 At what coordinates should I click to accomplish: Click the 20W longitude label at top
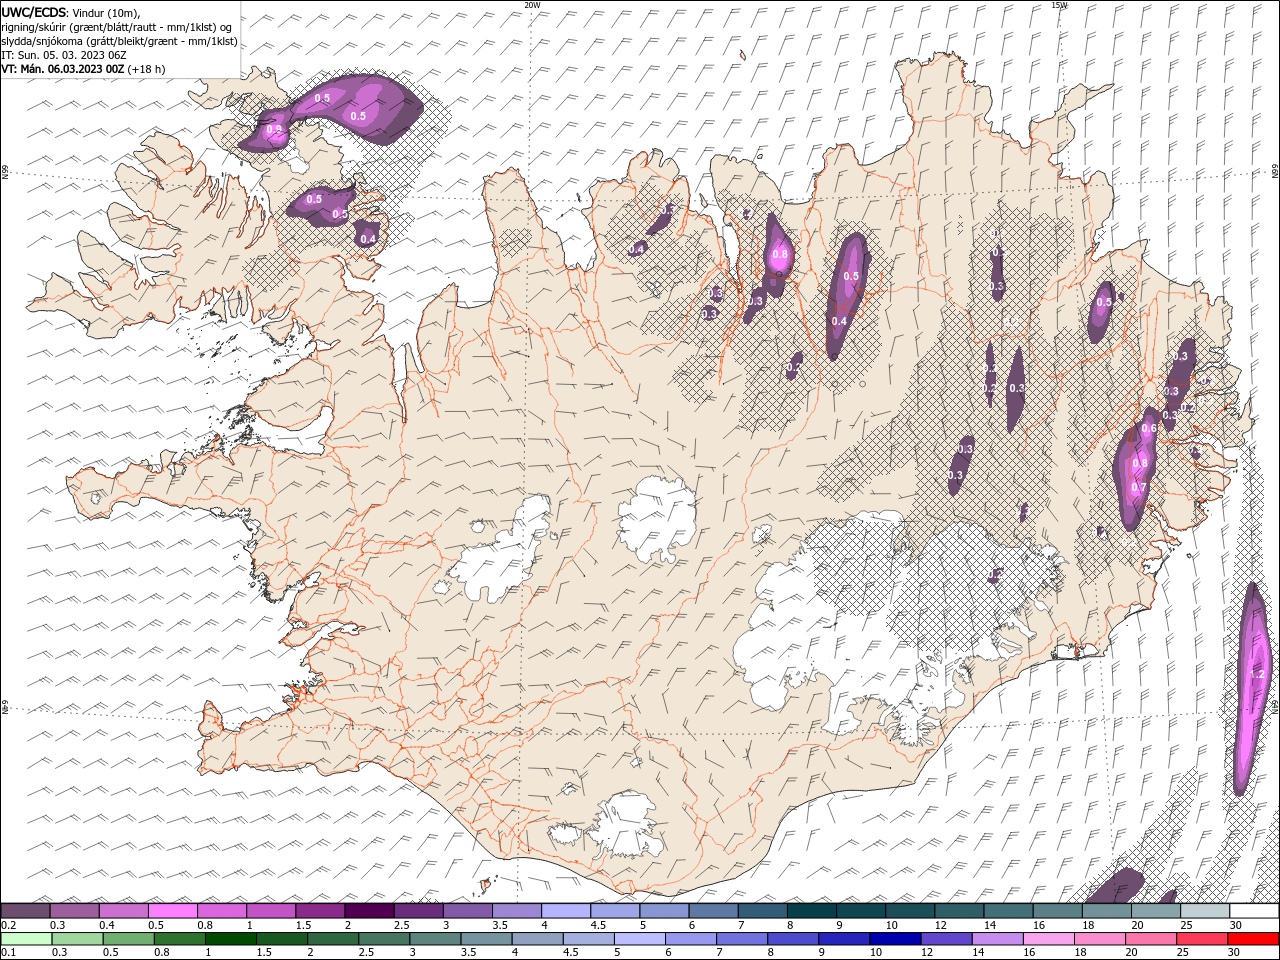(x=532, y=5)
